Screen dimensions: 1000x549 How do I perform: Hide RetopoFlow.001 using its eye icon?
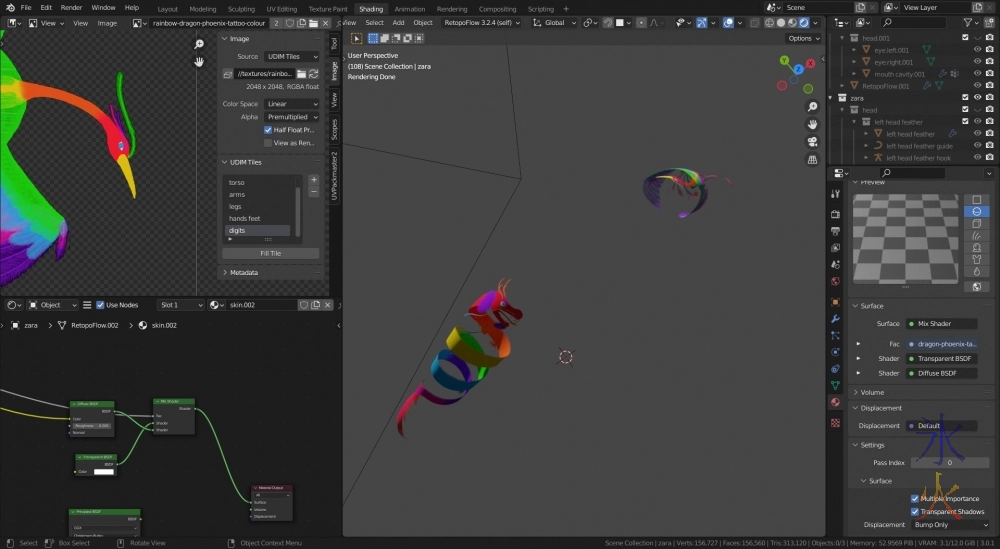point(977,86)
